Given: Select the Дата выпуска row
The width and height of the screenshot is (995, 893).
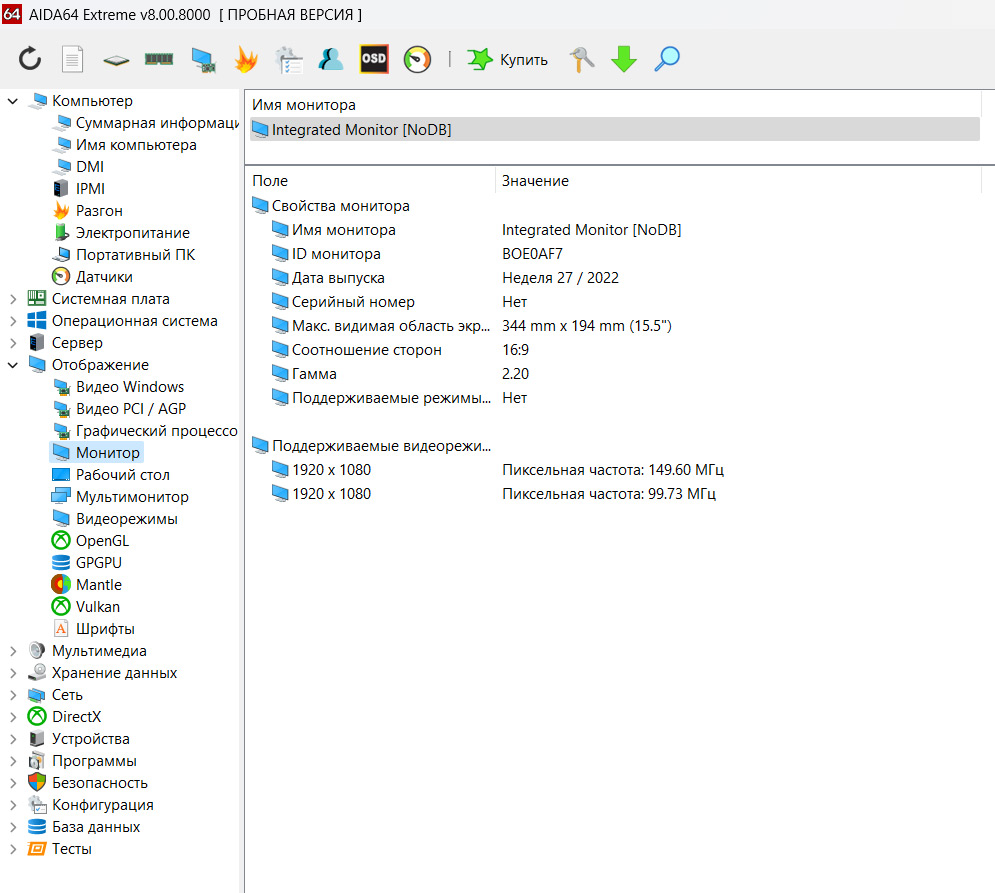Looking at the screenshot, I should coord(614,278).
